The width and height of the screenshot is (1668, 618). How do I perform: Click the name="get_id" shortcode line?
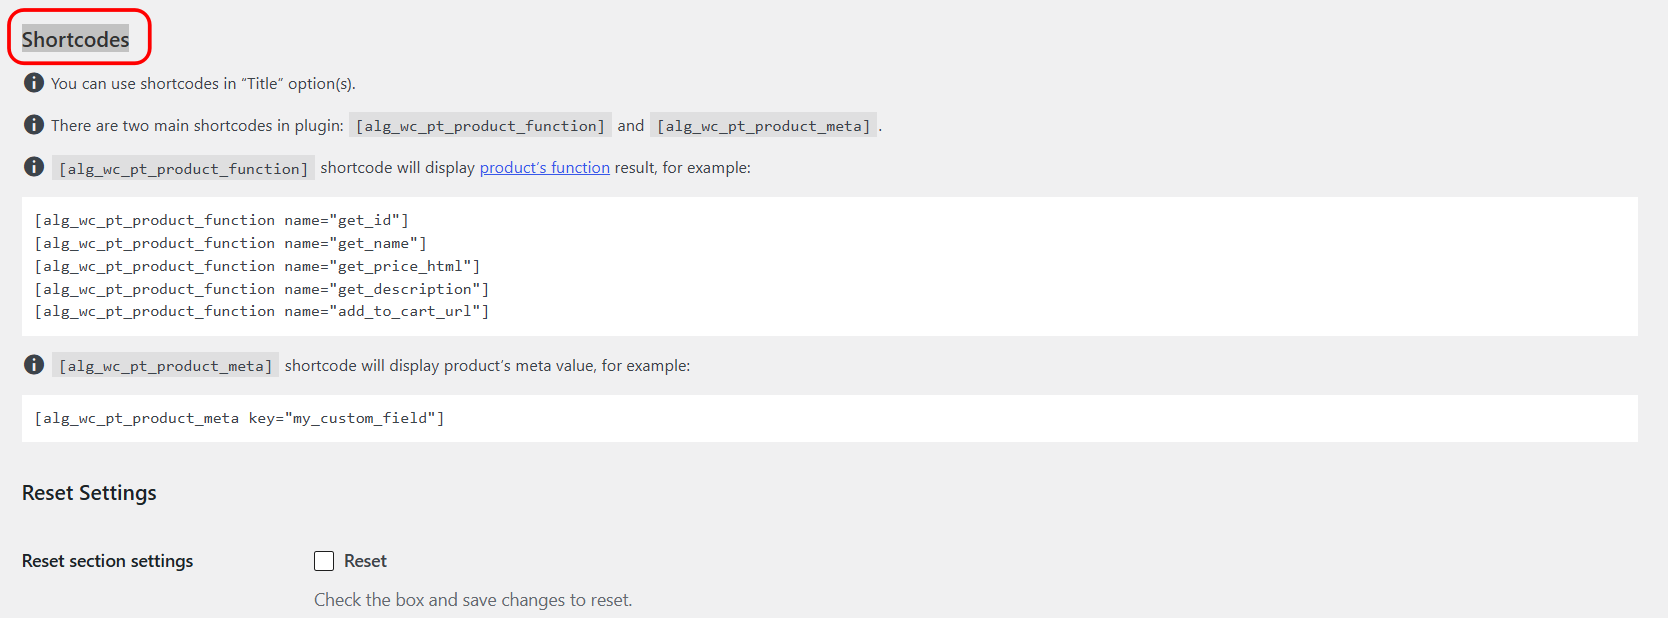point(221,220)
